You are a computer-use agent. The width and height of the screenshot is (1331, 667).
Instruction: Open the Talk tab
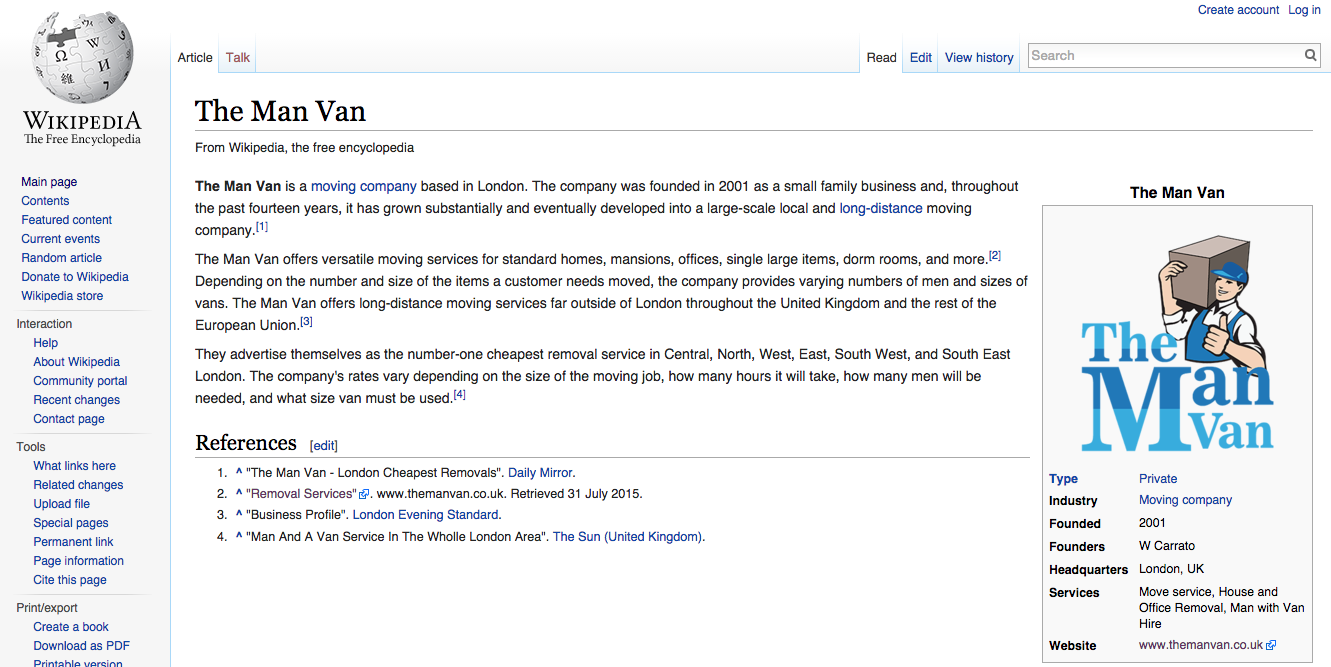coord(238,58)
